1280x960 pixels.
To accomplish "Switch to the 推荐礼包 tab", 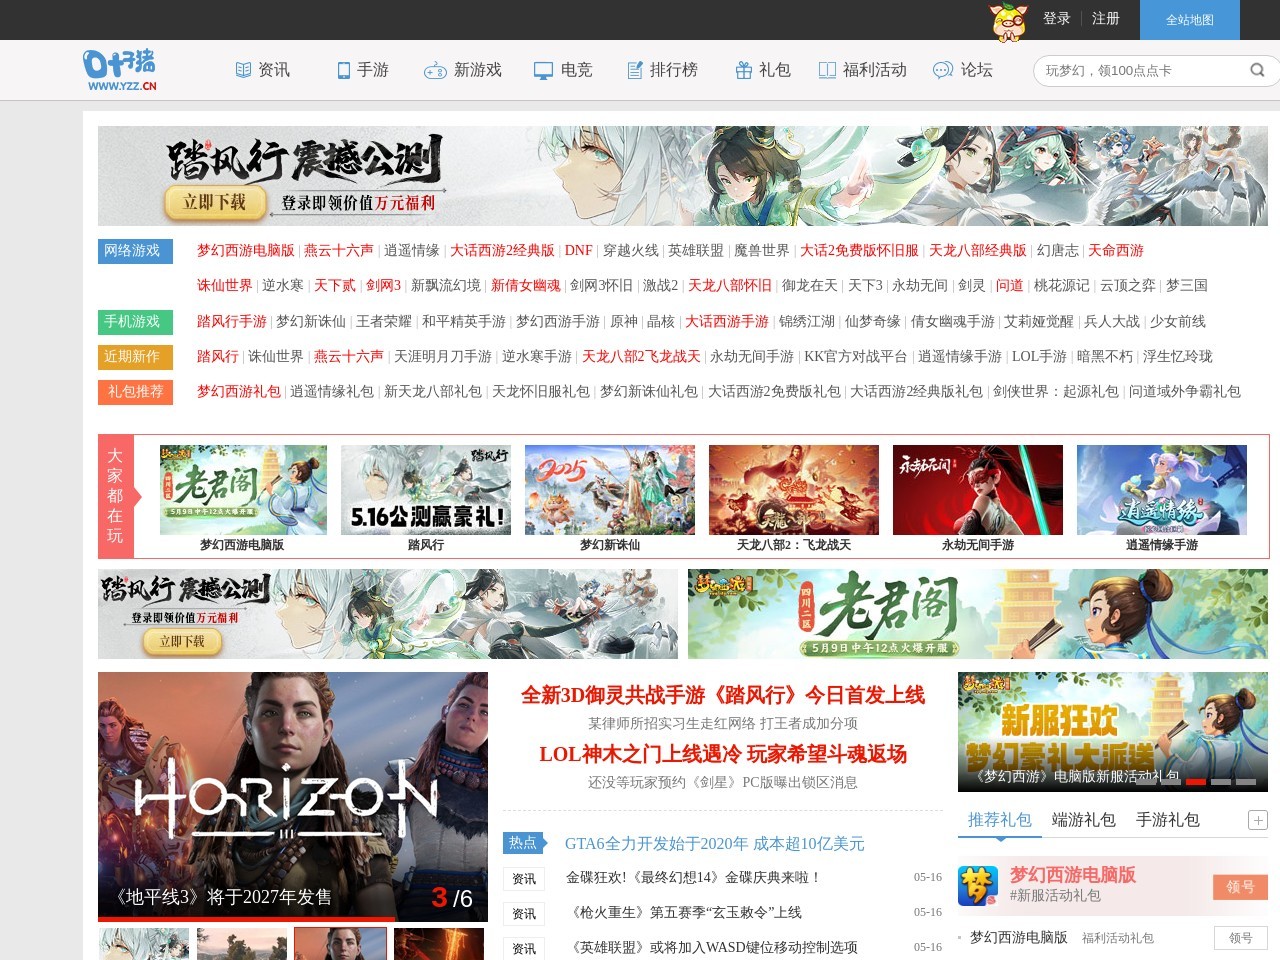I will click(x=1000, y=820).
